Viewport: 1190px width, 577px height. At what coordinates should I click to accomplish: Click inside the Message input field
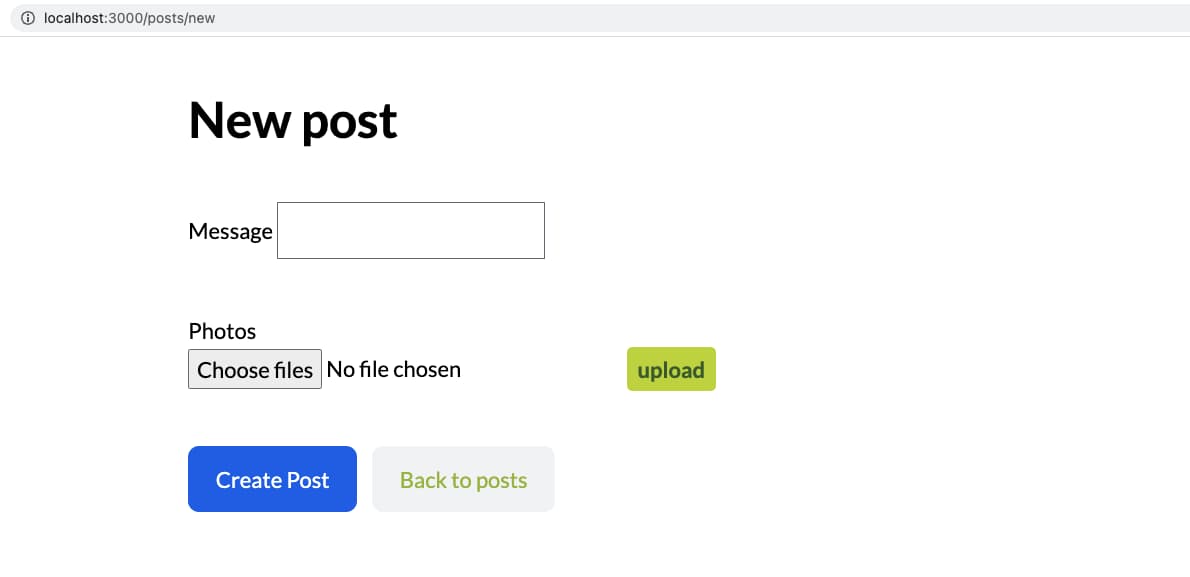click(410, 230)
